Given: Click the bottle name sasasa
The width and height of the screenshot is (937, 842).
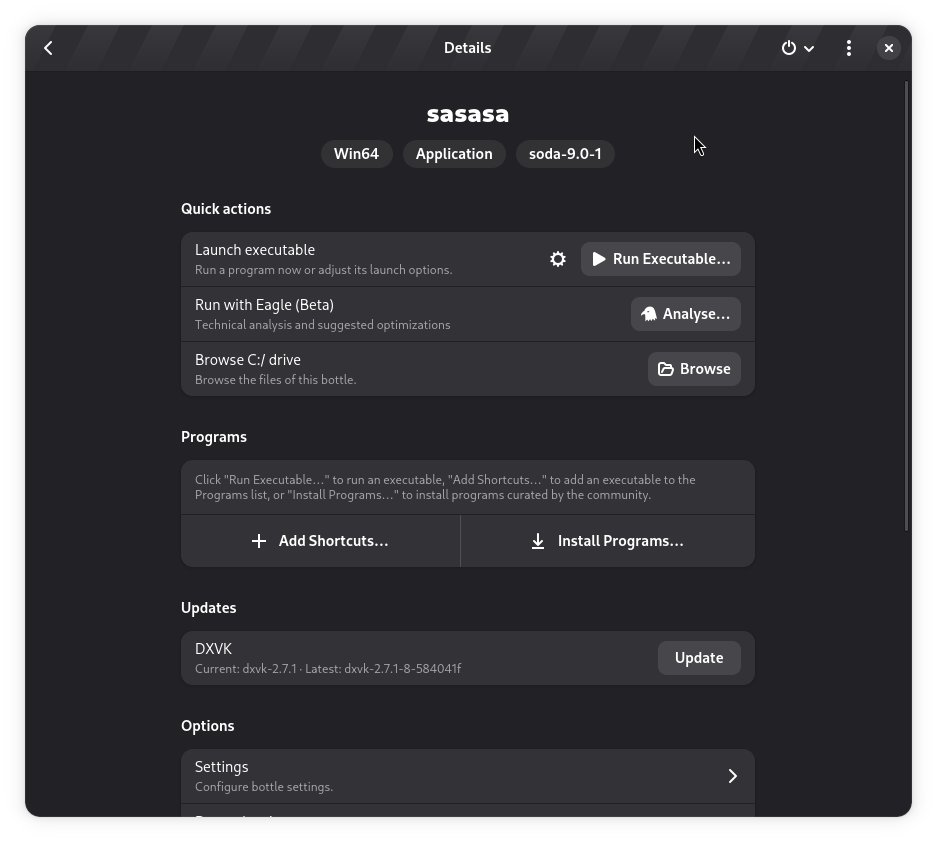Looking at the screenshot, I should click(467, 113).
